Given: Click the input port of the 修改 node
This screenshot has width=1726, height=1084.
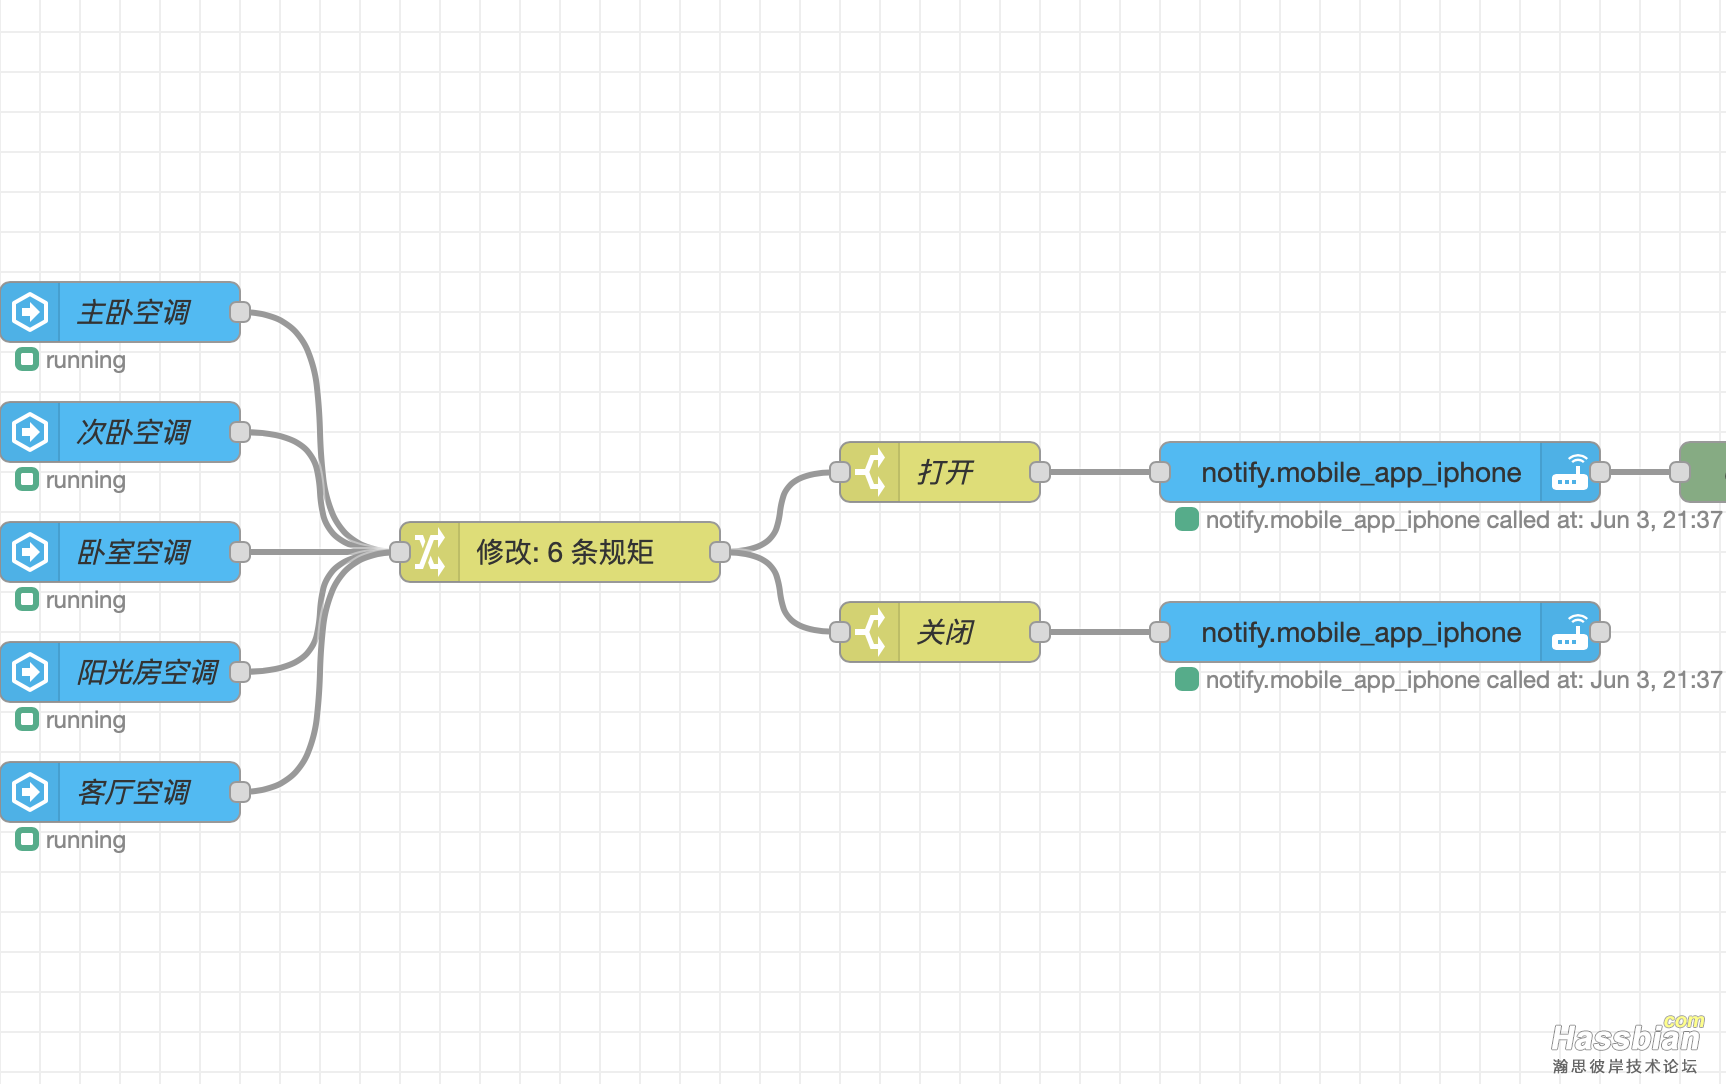Looking at the screenshot, I should click(400, 552).
